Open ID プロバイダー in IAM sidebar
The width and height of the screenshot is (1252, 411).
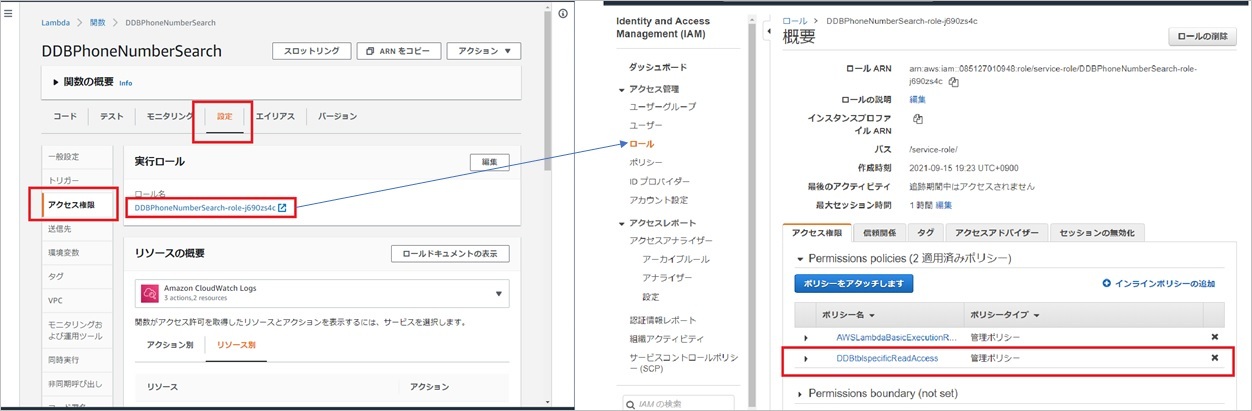point(659,181)
